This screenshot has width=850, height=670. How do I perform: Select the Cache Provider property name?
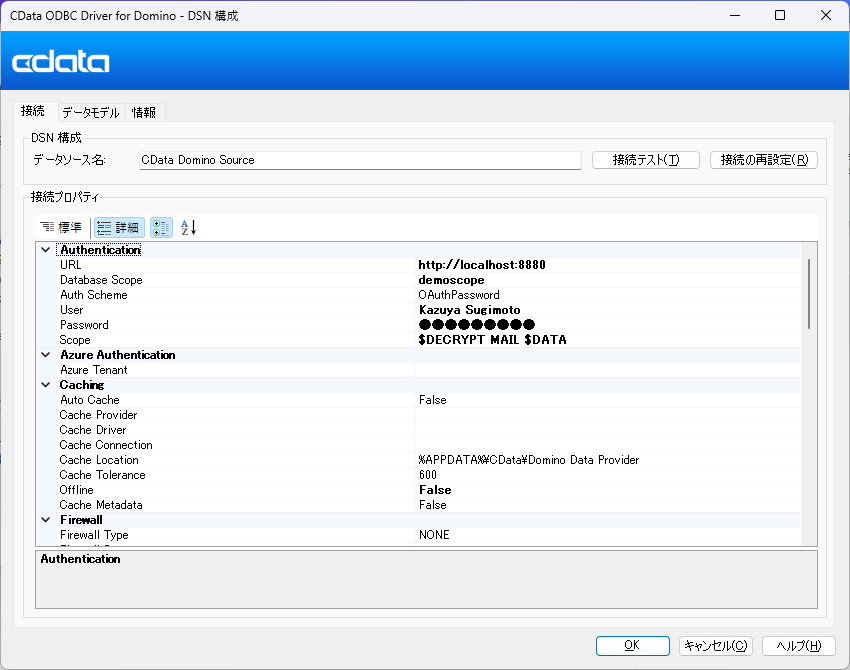coord(98,415)
